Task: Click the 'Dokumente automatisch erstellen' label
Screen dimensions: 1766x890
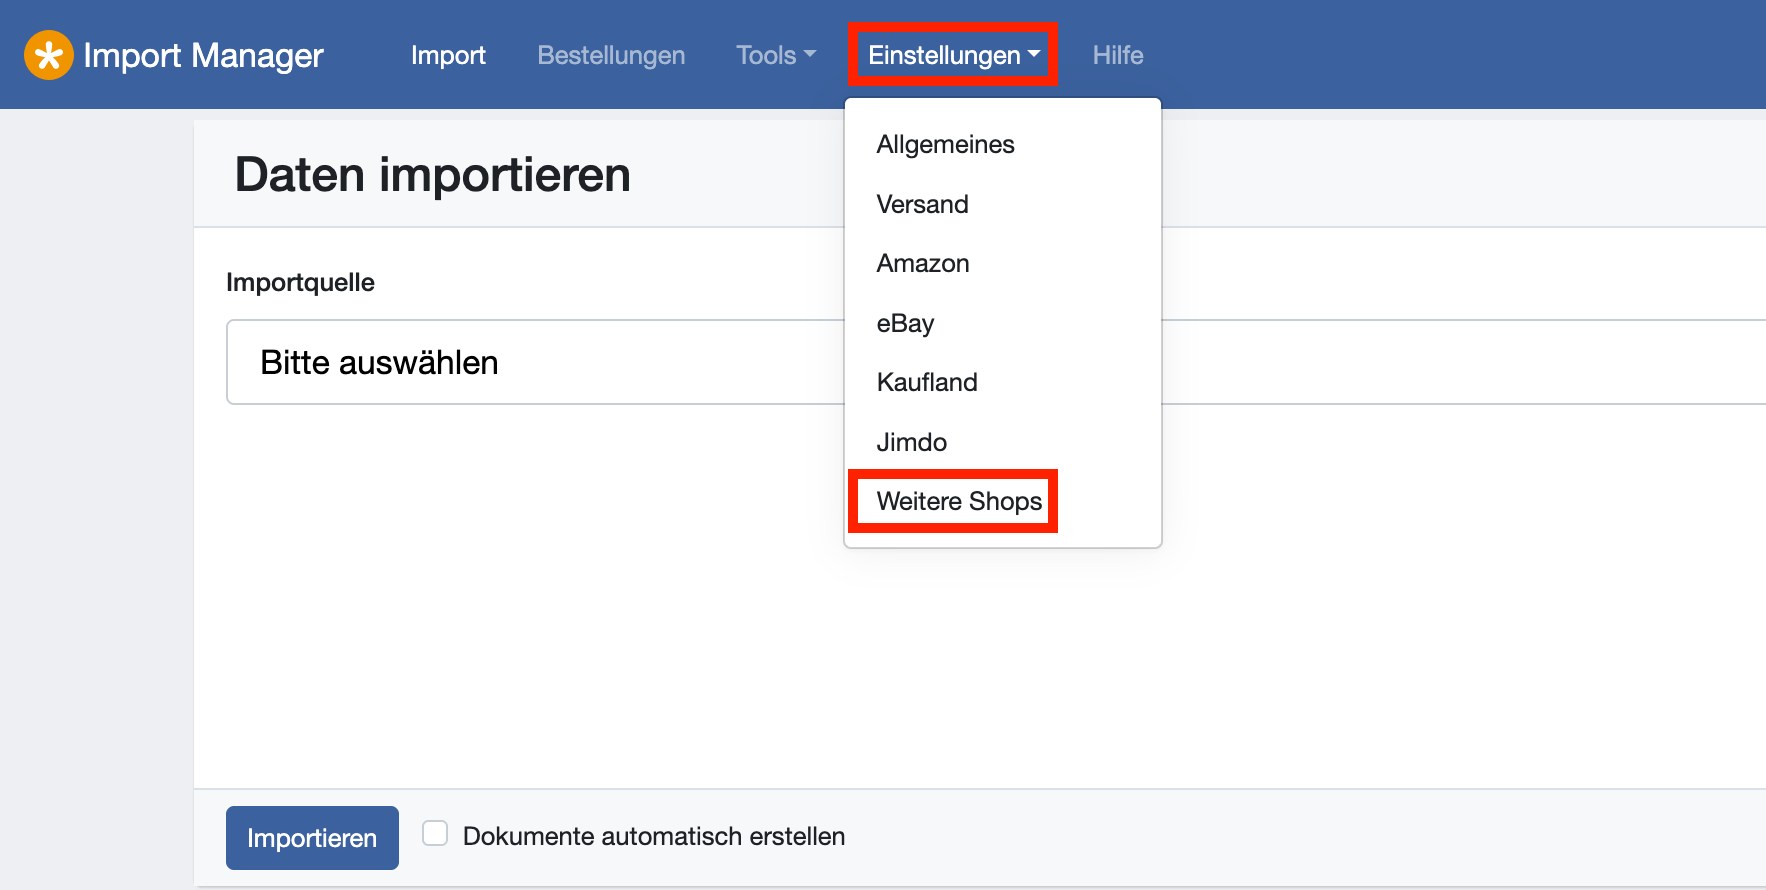Action: [653, 836]
